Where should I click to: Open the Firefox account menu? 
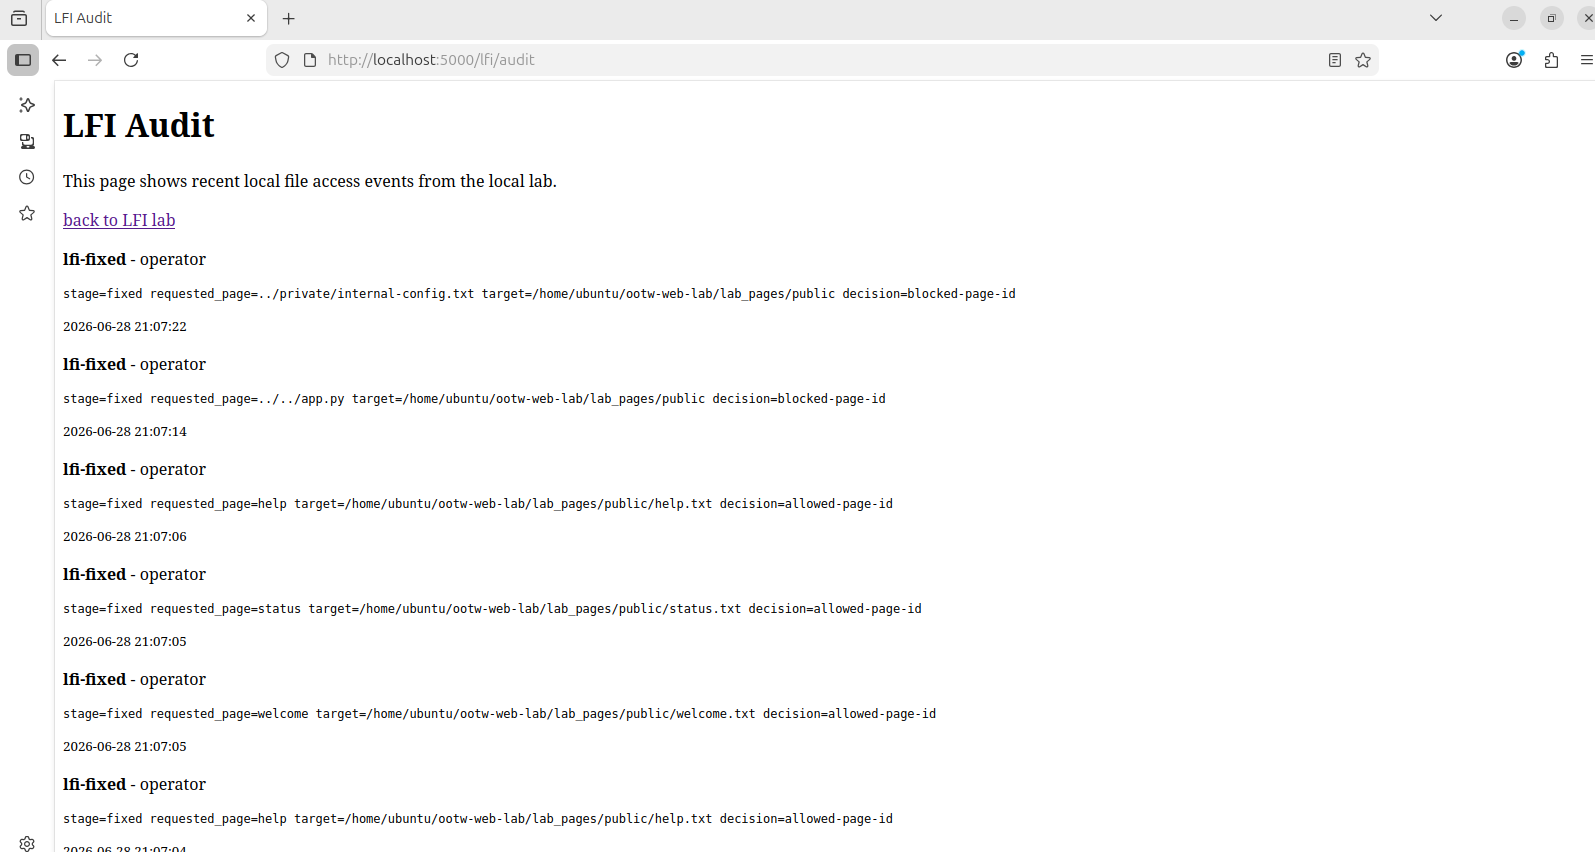(x=1514, y=60)
